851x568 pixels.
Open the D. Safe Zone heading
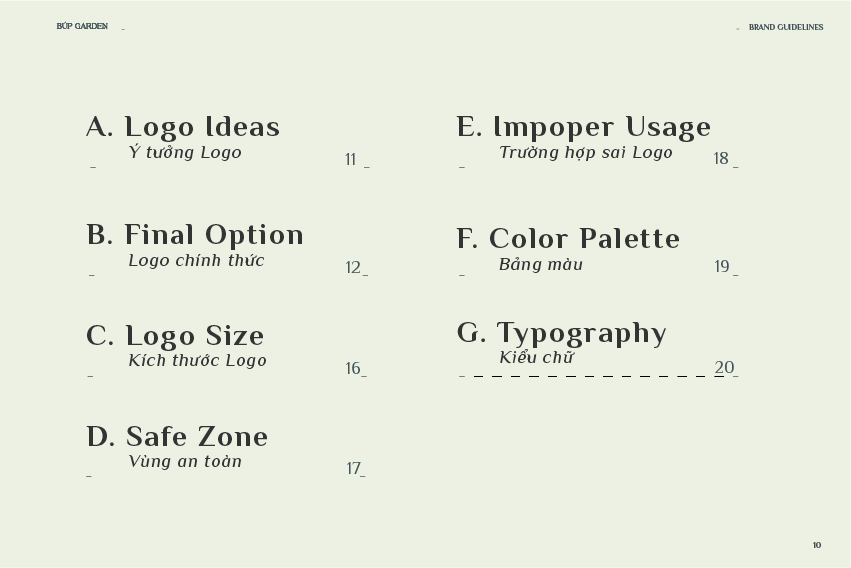coord(177,437)
